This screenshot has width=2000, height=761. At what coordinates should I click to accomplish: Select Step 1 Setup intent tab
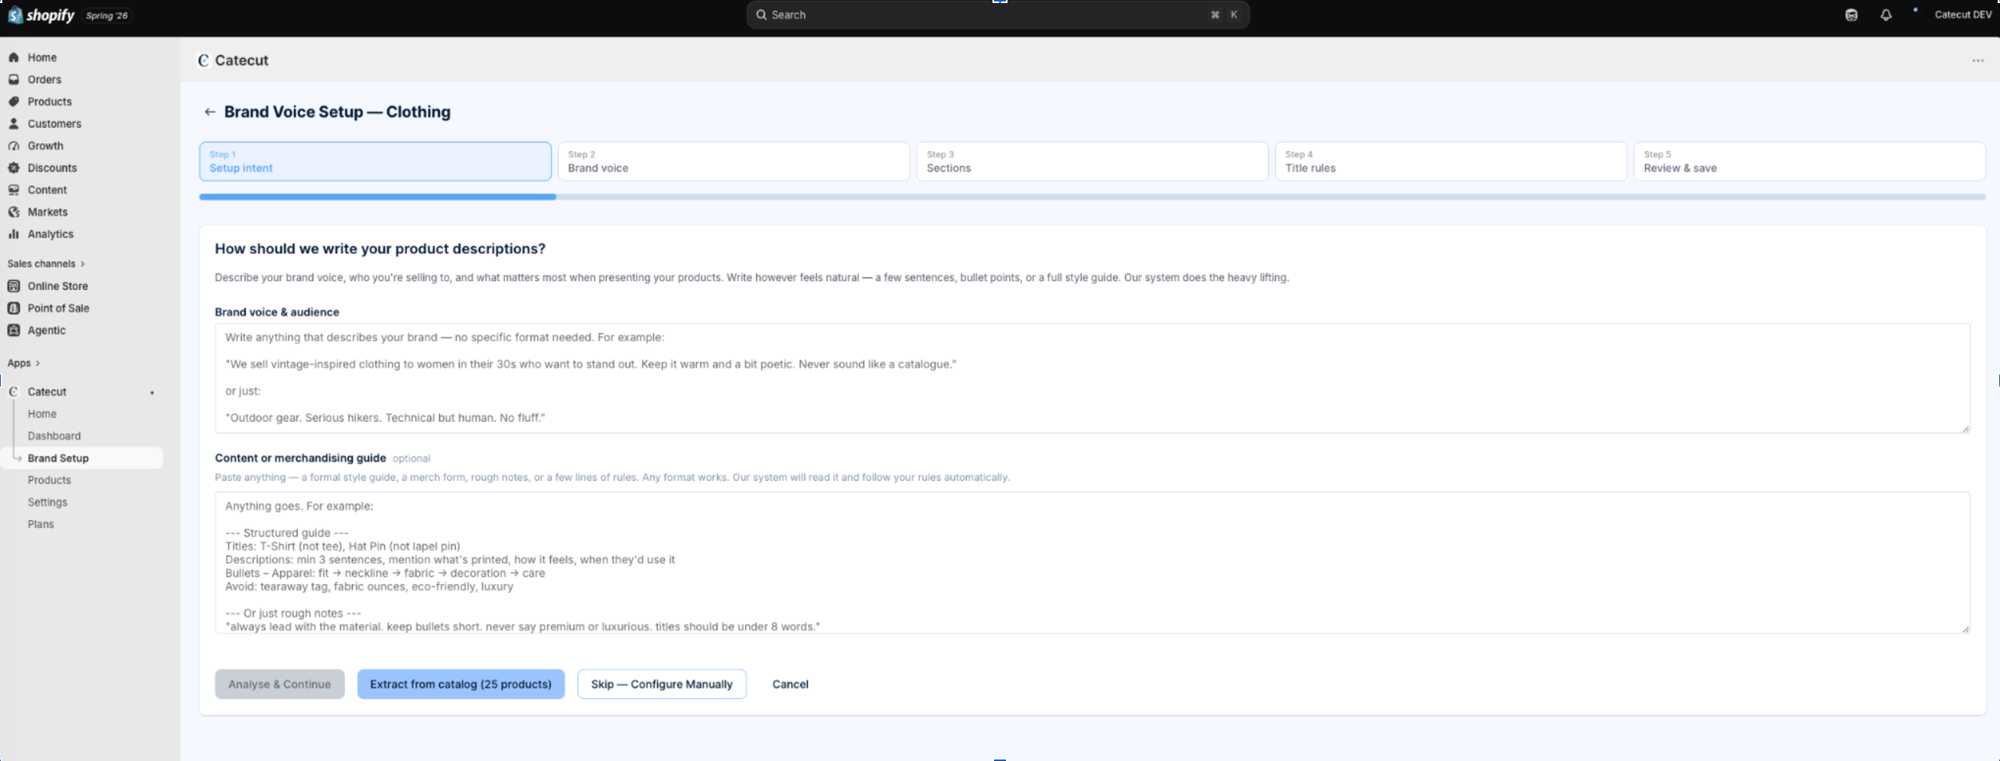(375, 161)
